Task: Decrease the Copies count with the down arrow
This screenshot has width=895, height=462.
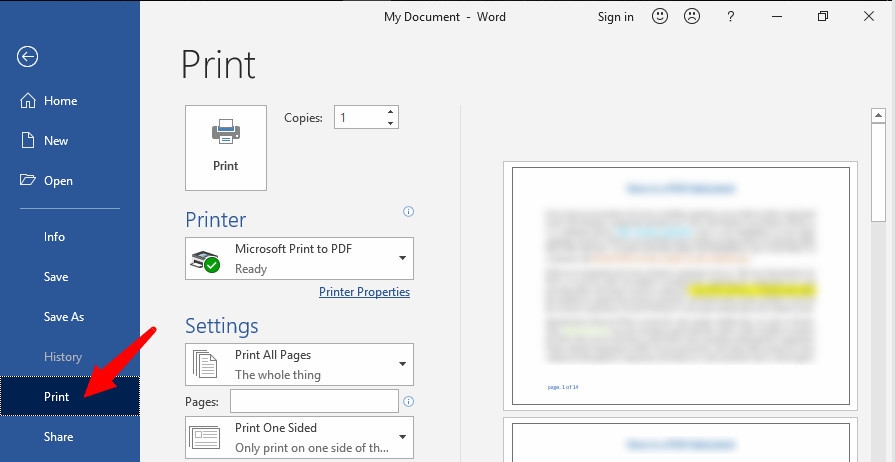Action: [x=390, y=123]
